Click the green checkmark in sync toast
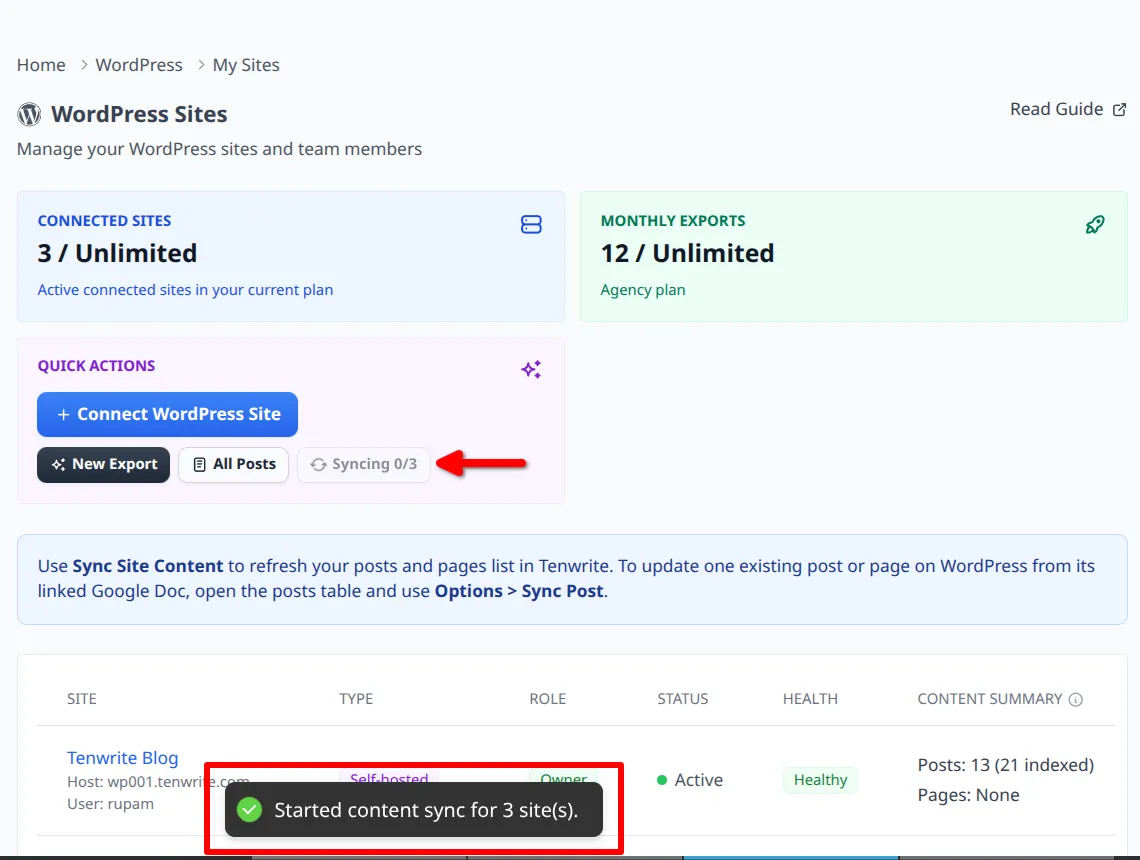 [249, 810]
